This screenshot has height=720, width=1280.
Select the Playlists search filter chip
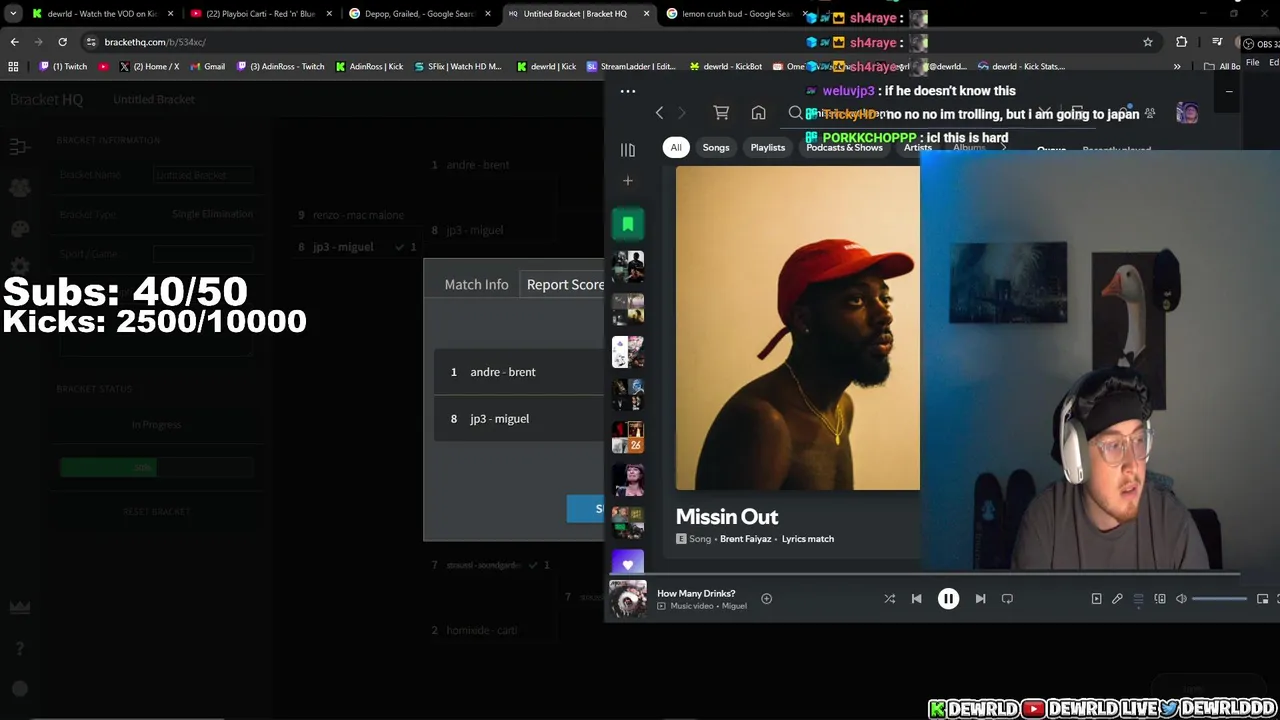[768, 148]
